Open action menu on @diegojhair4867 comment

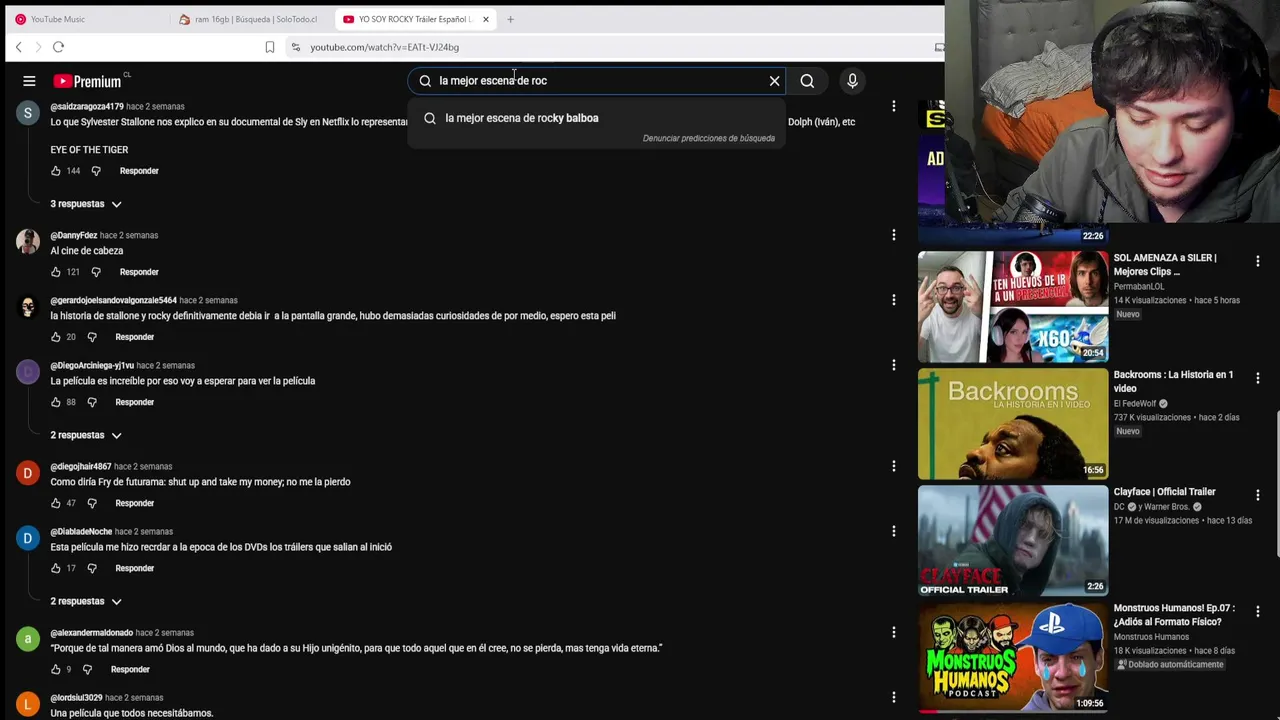coord(894,466)
